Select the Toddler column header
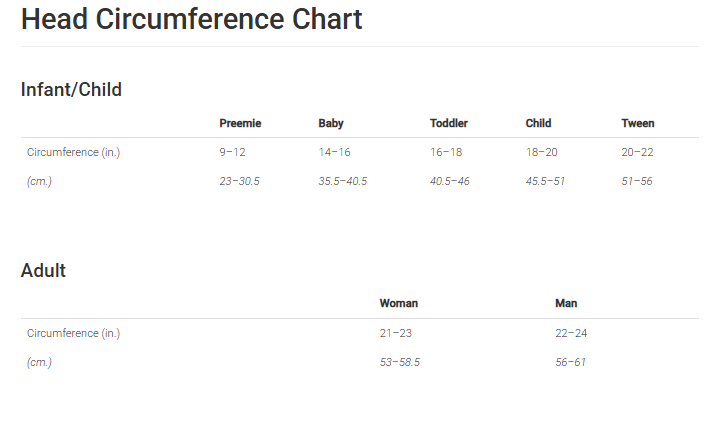Viewport: 715px width, 440px height. click(449, 124)
